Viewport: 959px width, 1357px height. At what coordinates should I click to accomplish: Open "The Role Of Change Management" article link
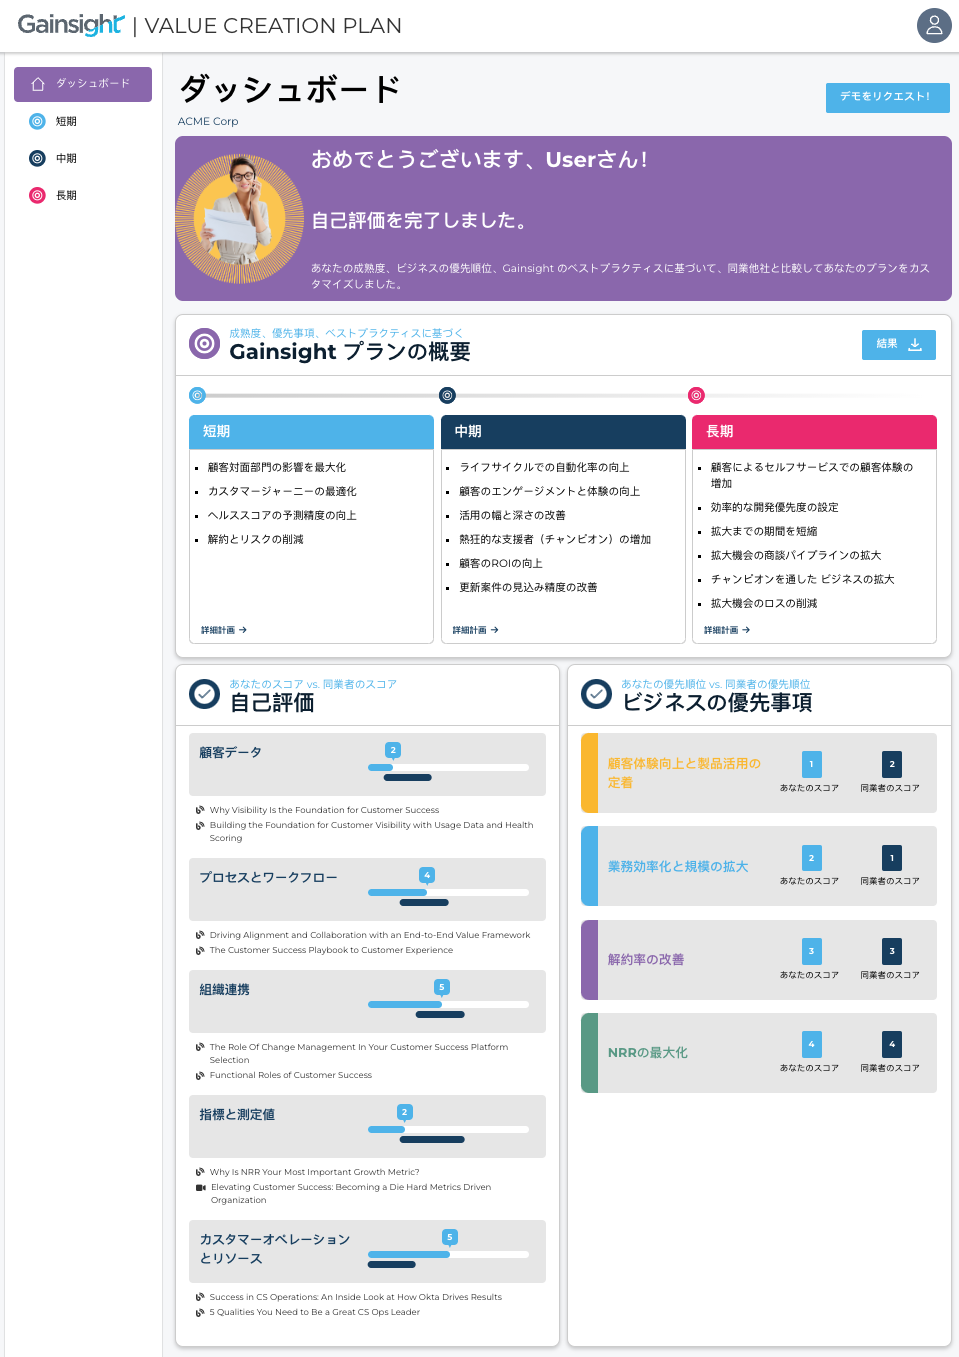(358, 1053)
